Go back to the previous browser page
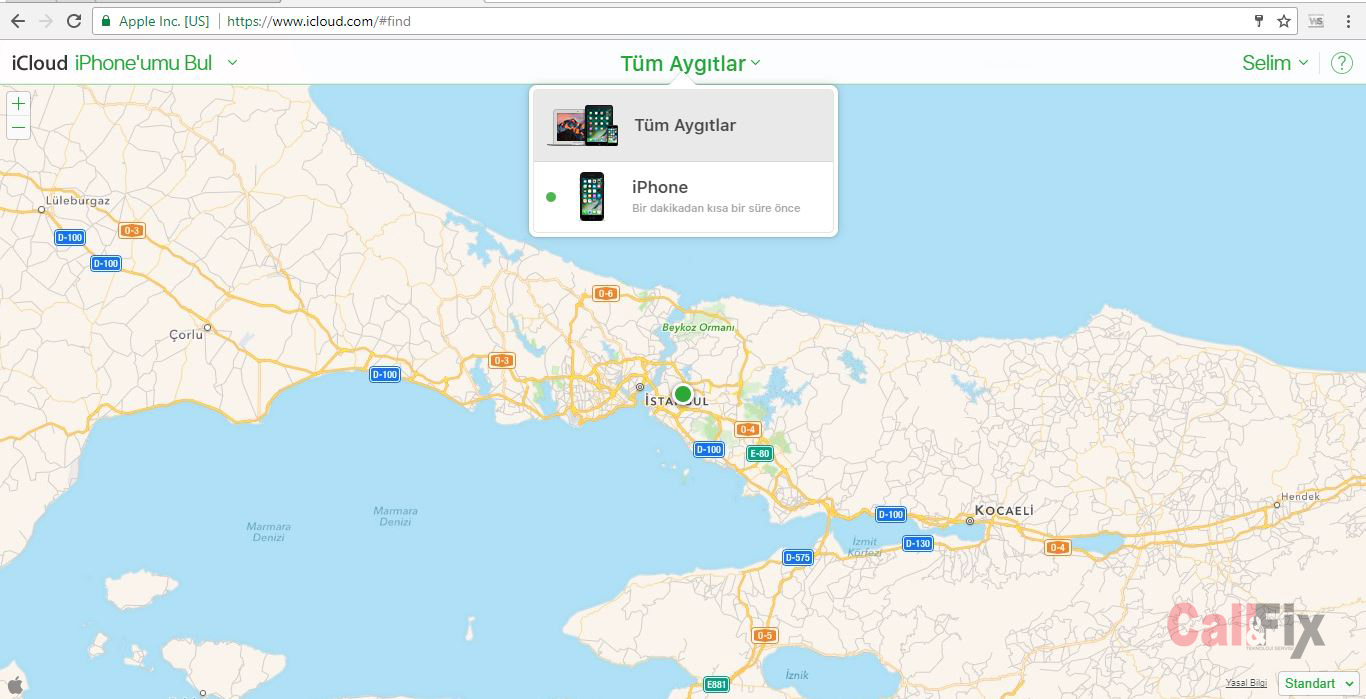 click(x=17, y=21)
